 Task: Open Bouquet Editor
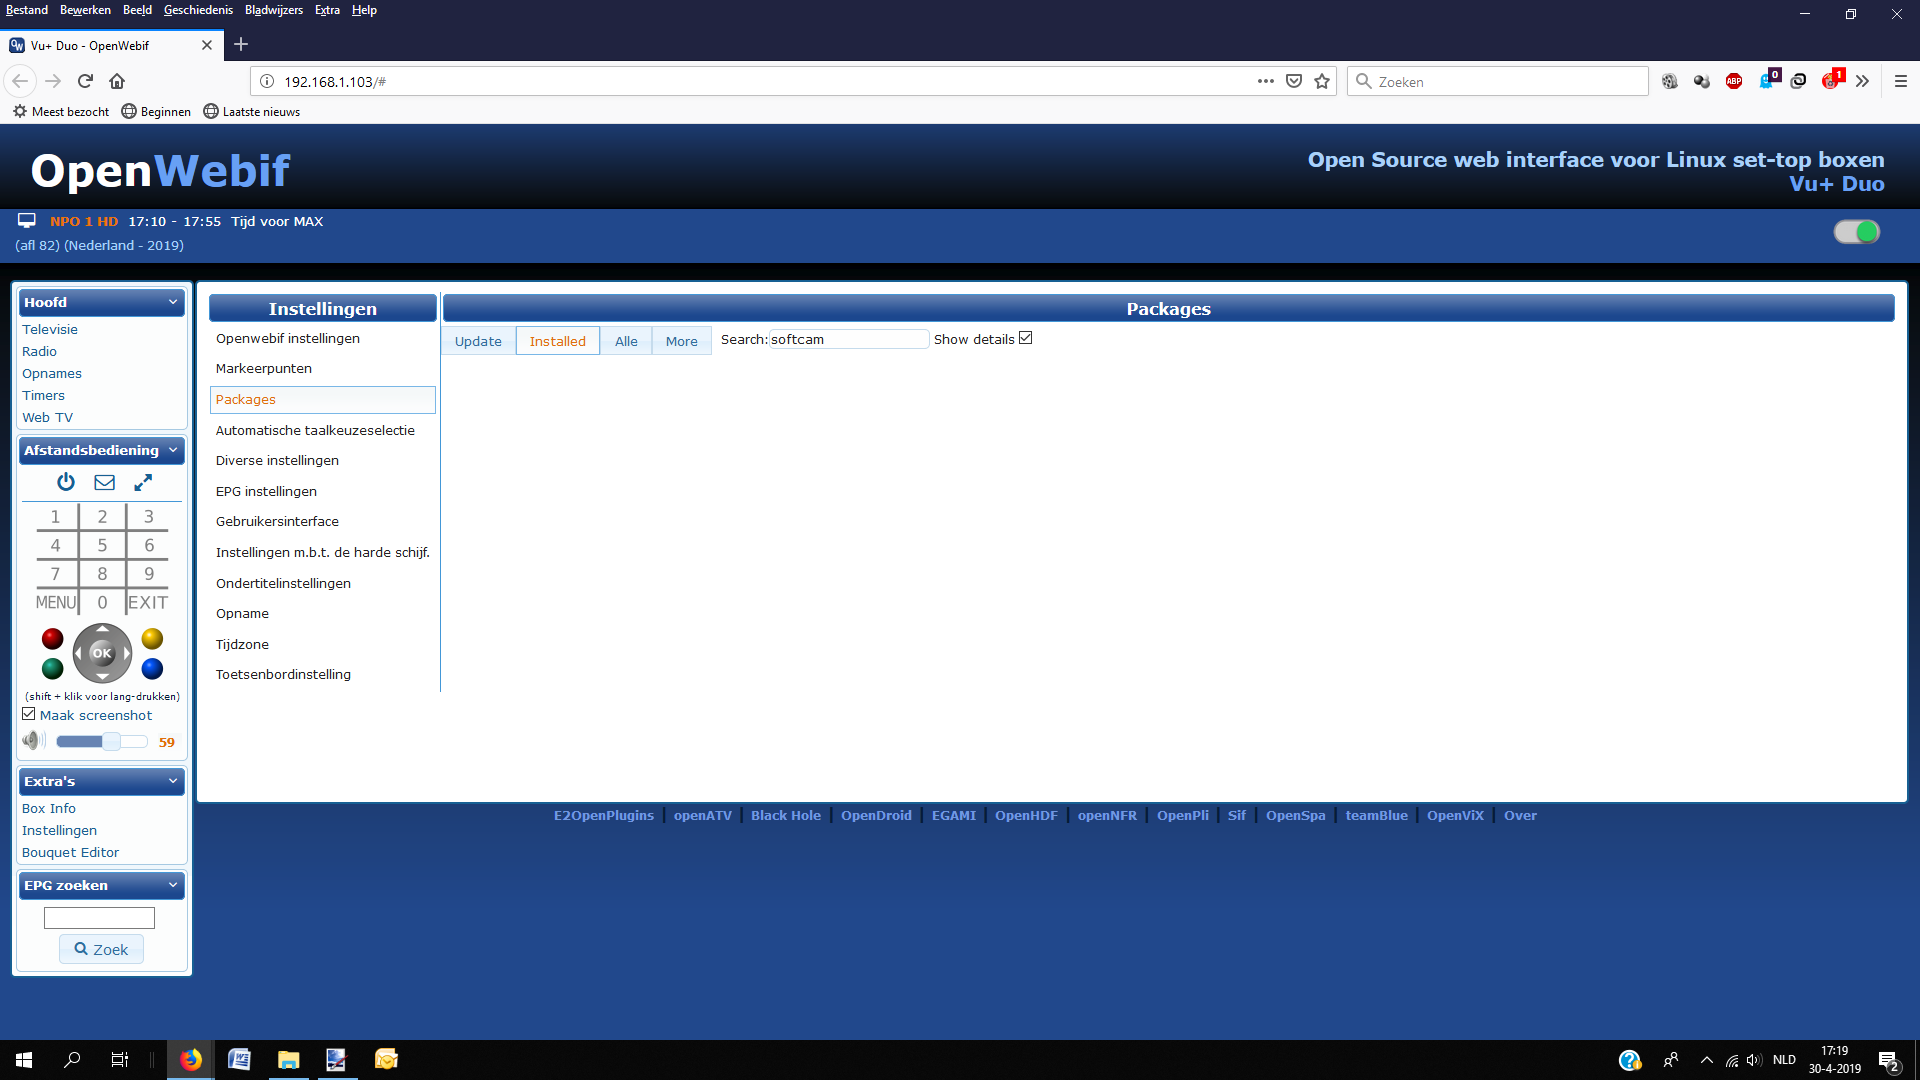[70, 852]
